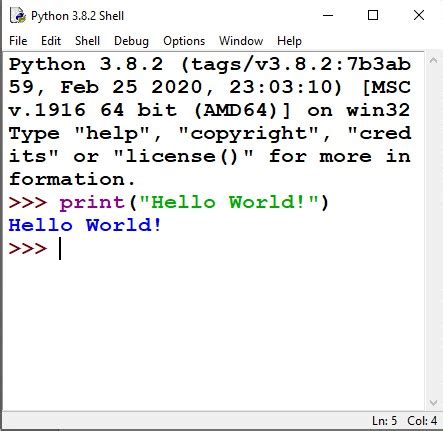Click the "formation." text line
The width and height of the screenshot is (443, 431).
point(72,179)
